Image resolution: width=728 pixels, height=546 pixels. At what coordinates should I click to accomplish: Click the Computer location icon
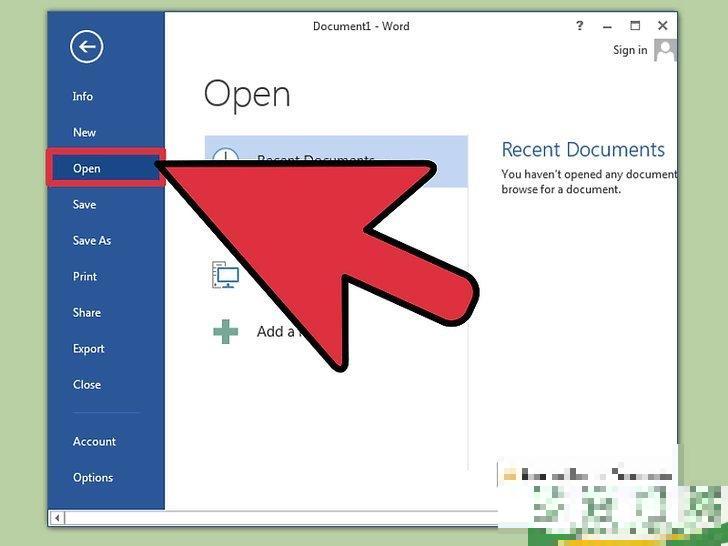tap(226, 275)
